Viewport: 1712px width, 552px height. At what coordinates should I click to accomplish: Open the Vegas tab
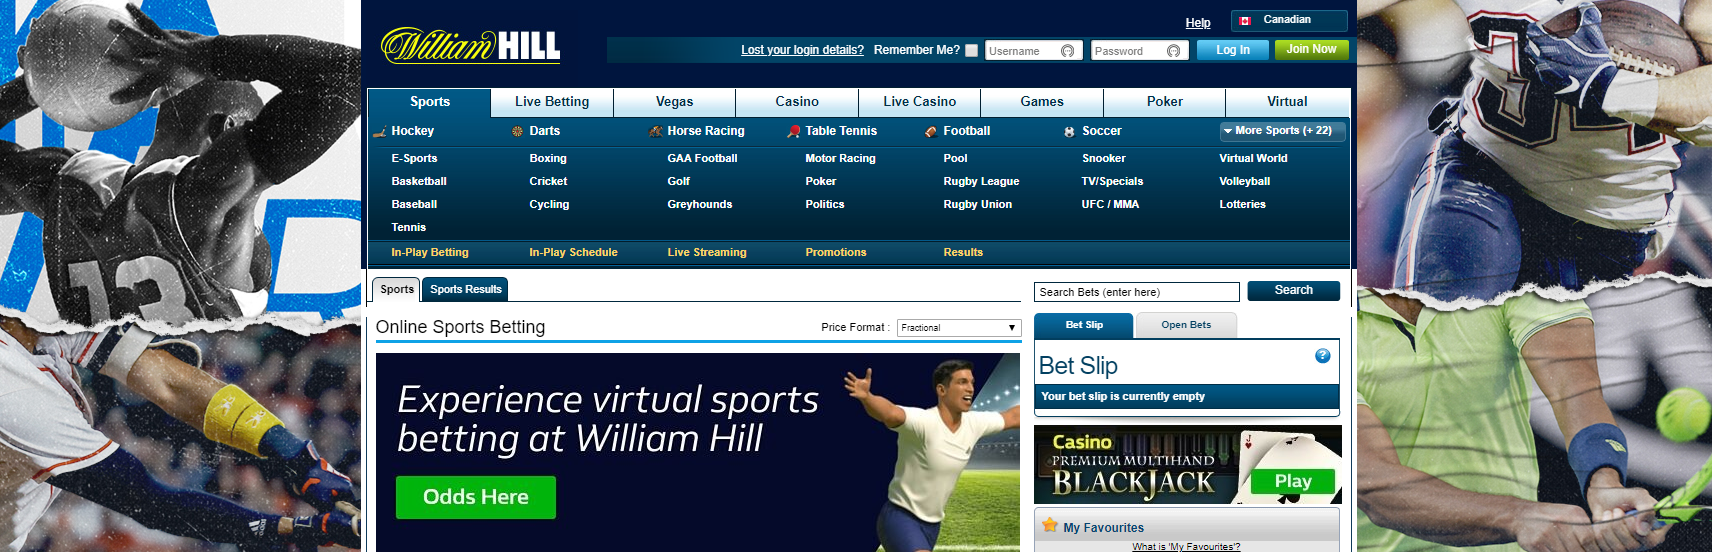(x=675, y=102)
